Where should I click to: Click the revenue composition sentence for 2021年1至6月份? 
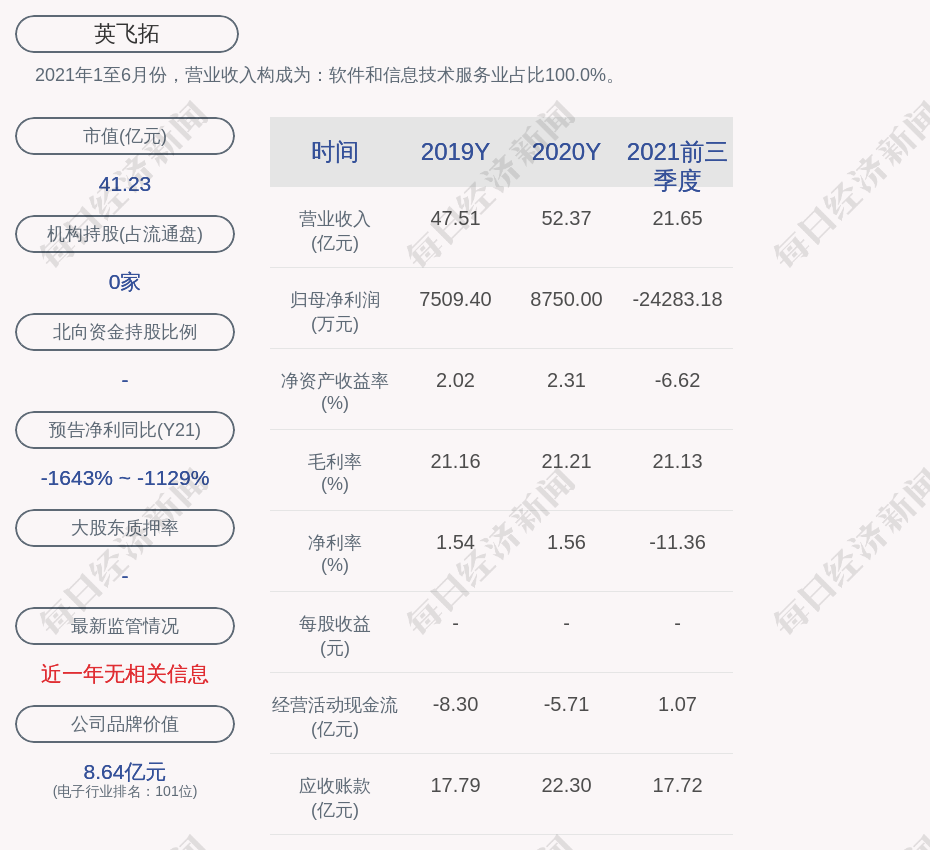click(326, 75)
